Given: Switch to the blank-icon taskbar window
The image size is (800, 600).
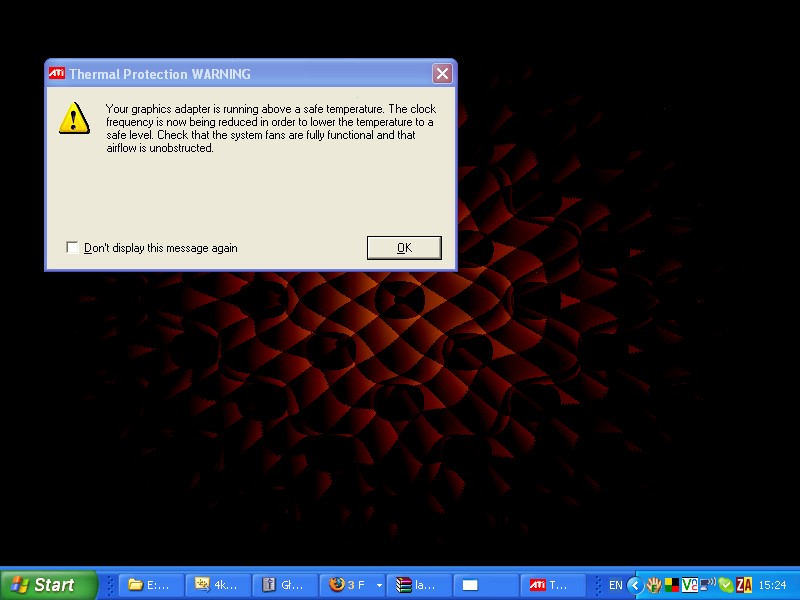Looking at the screenshot, I should click(487, 585).
